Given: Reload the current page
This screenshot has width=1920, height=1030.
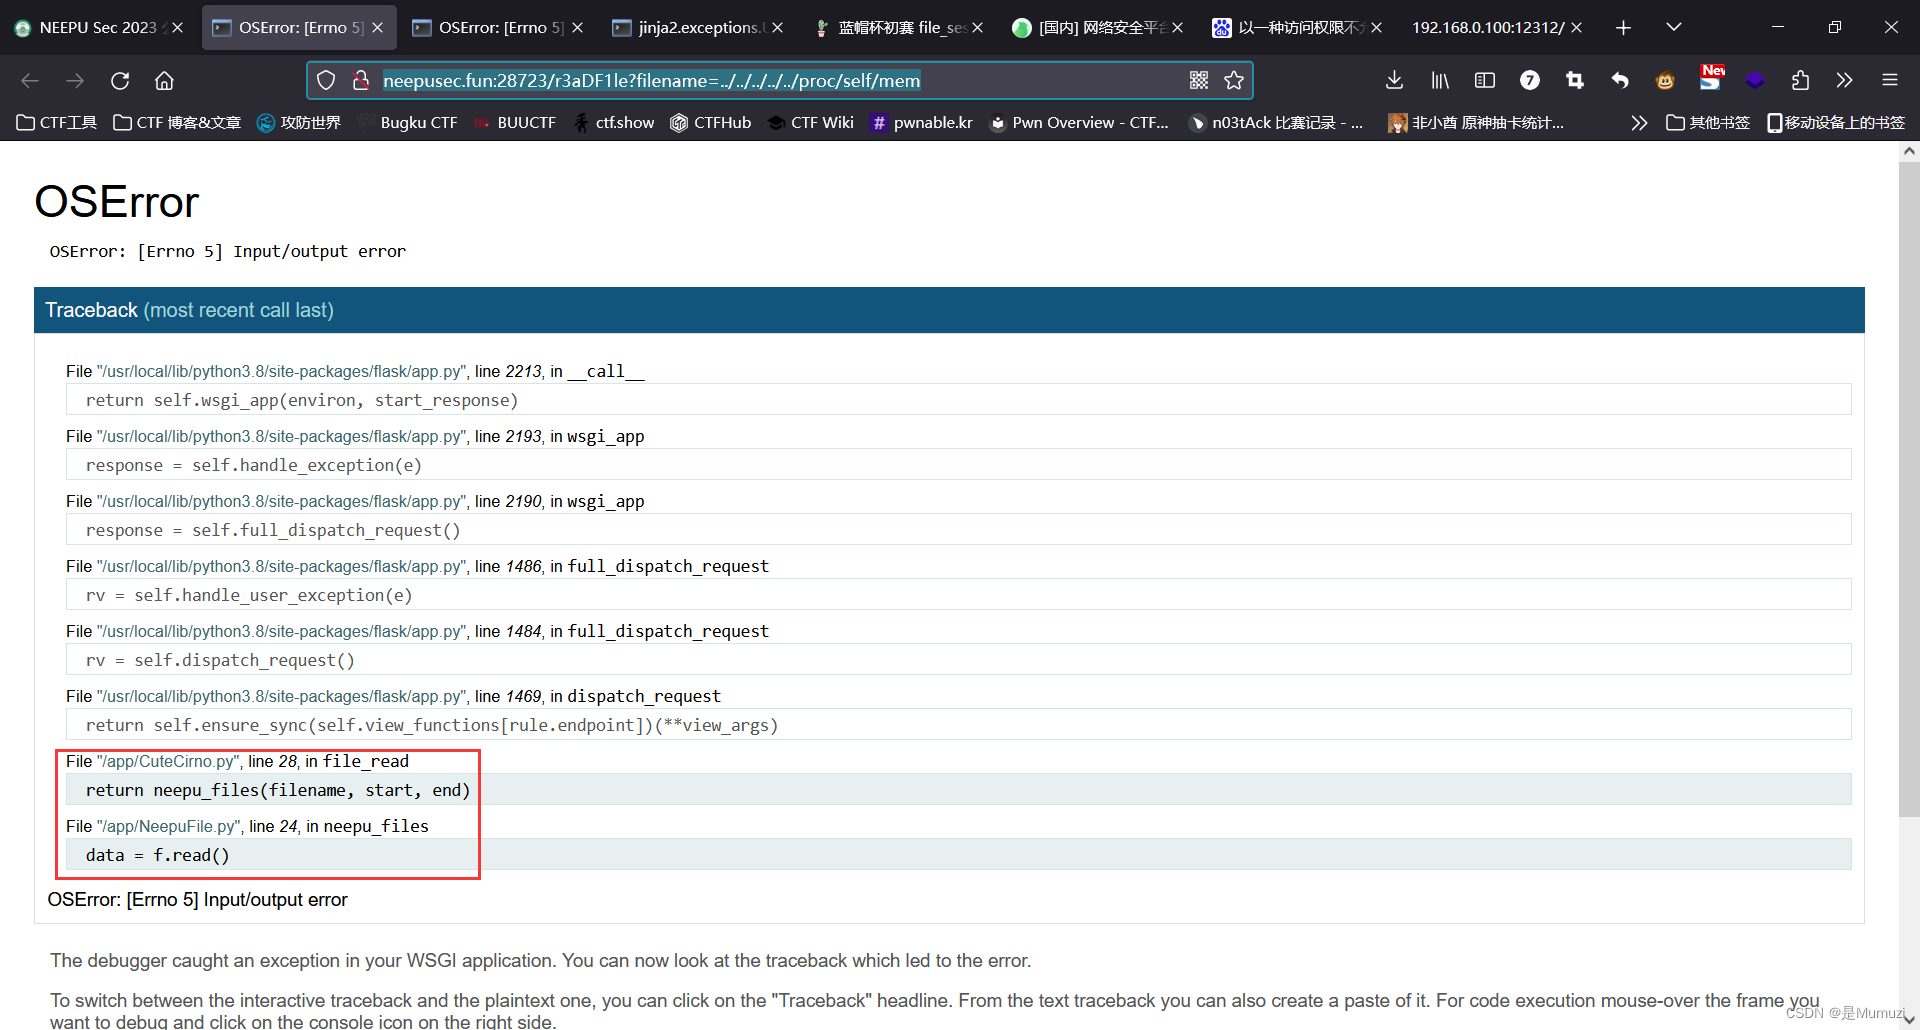Looking at the screenshot, I should (120, 80).
